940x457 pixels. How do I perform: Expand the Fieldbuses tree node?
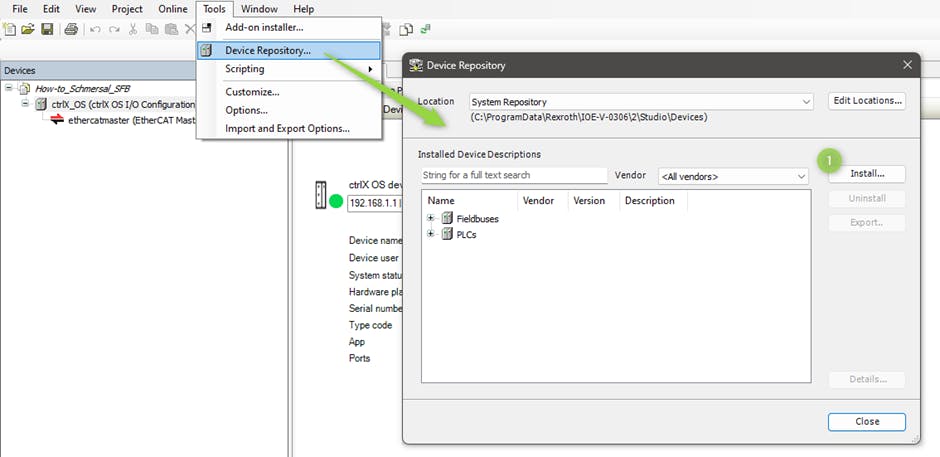[431, 218]
